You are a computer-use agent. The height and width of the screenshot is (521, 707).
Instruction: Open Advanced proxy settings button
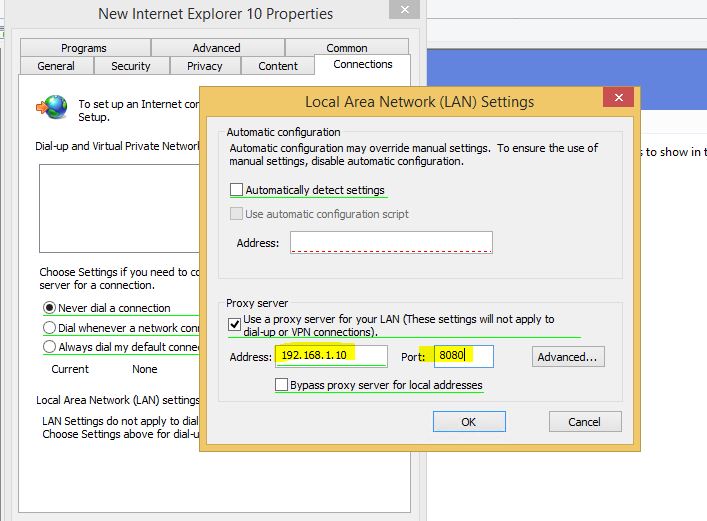tap(568, 357)
